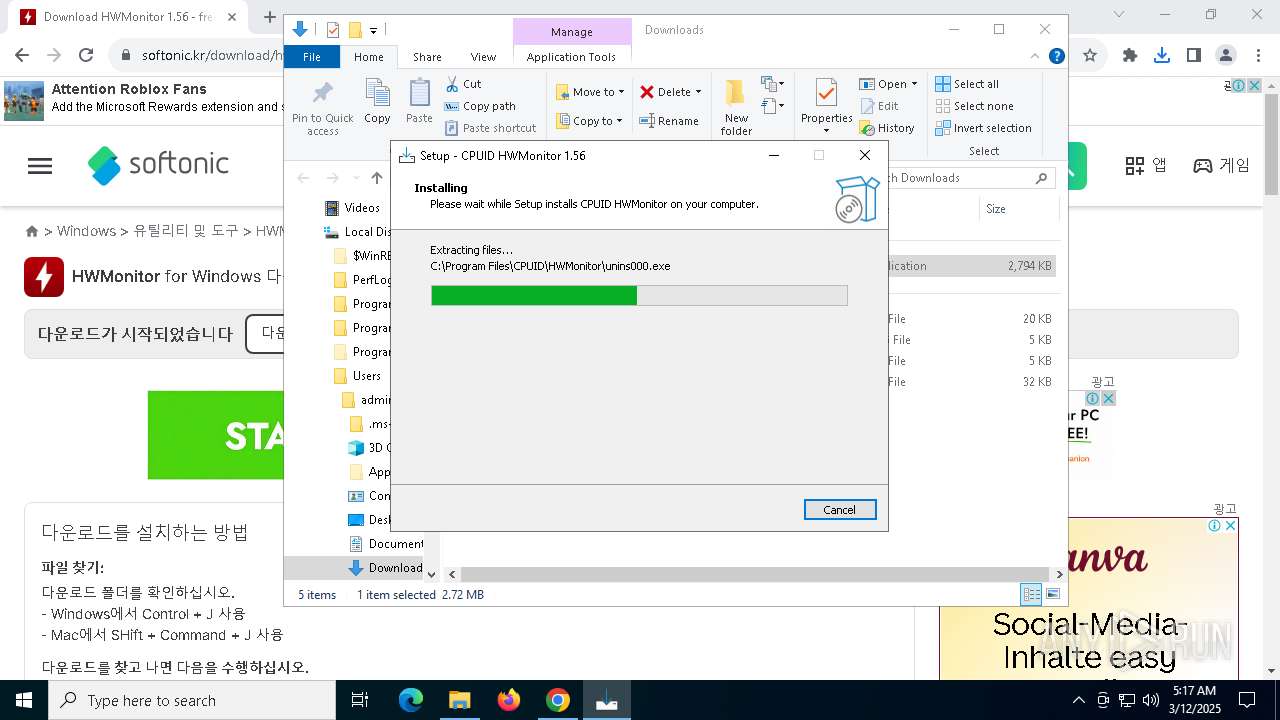Click Edit in the Explorer ribbon
1280x720 pixels.
click(x=879, y=106)
